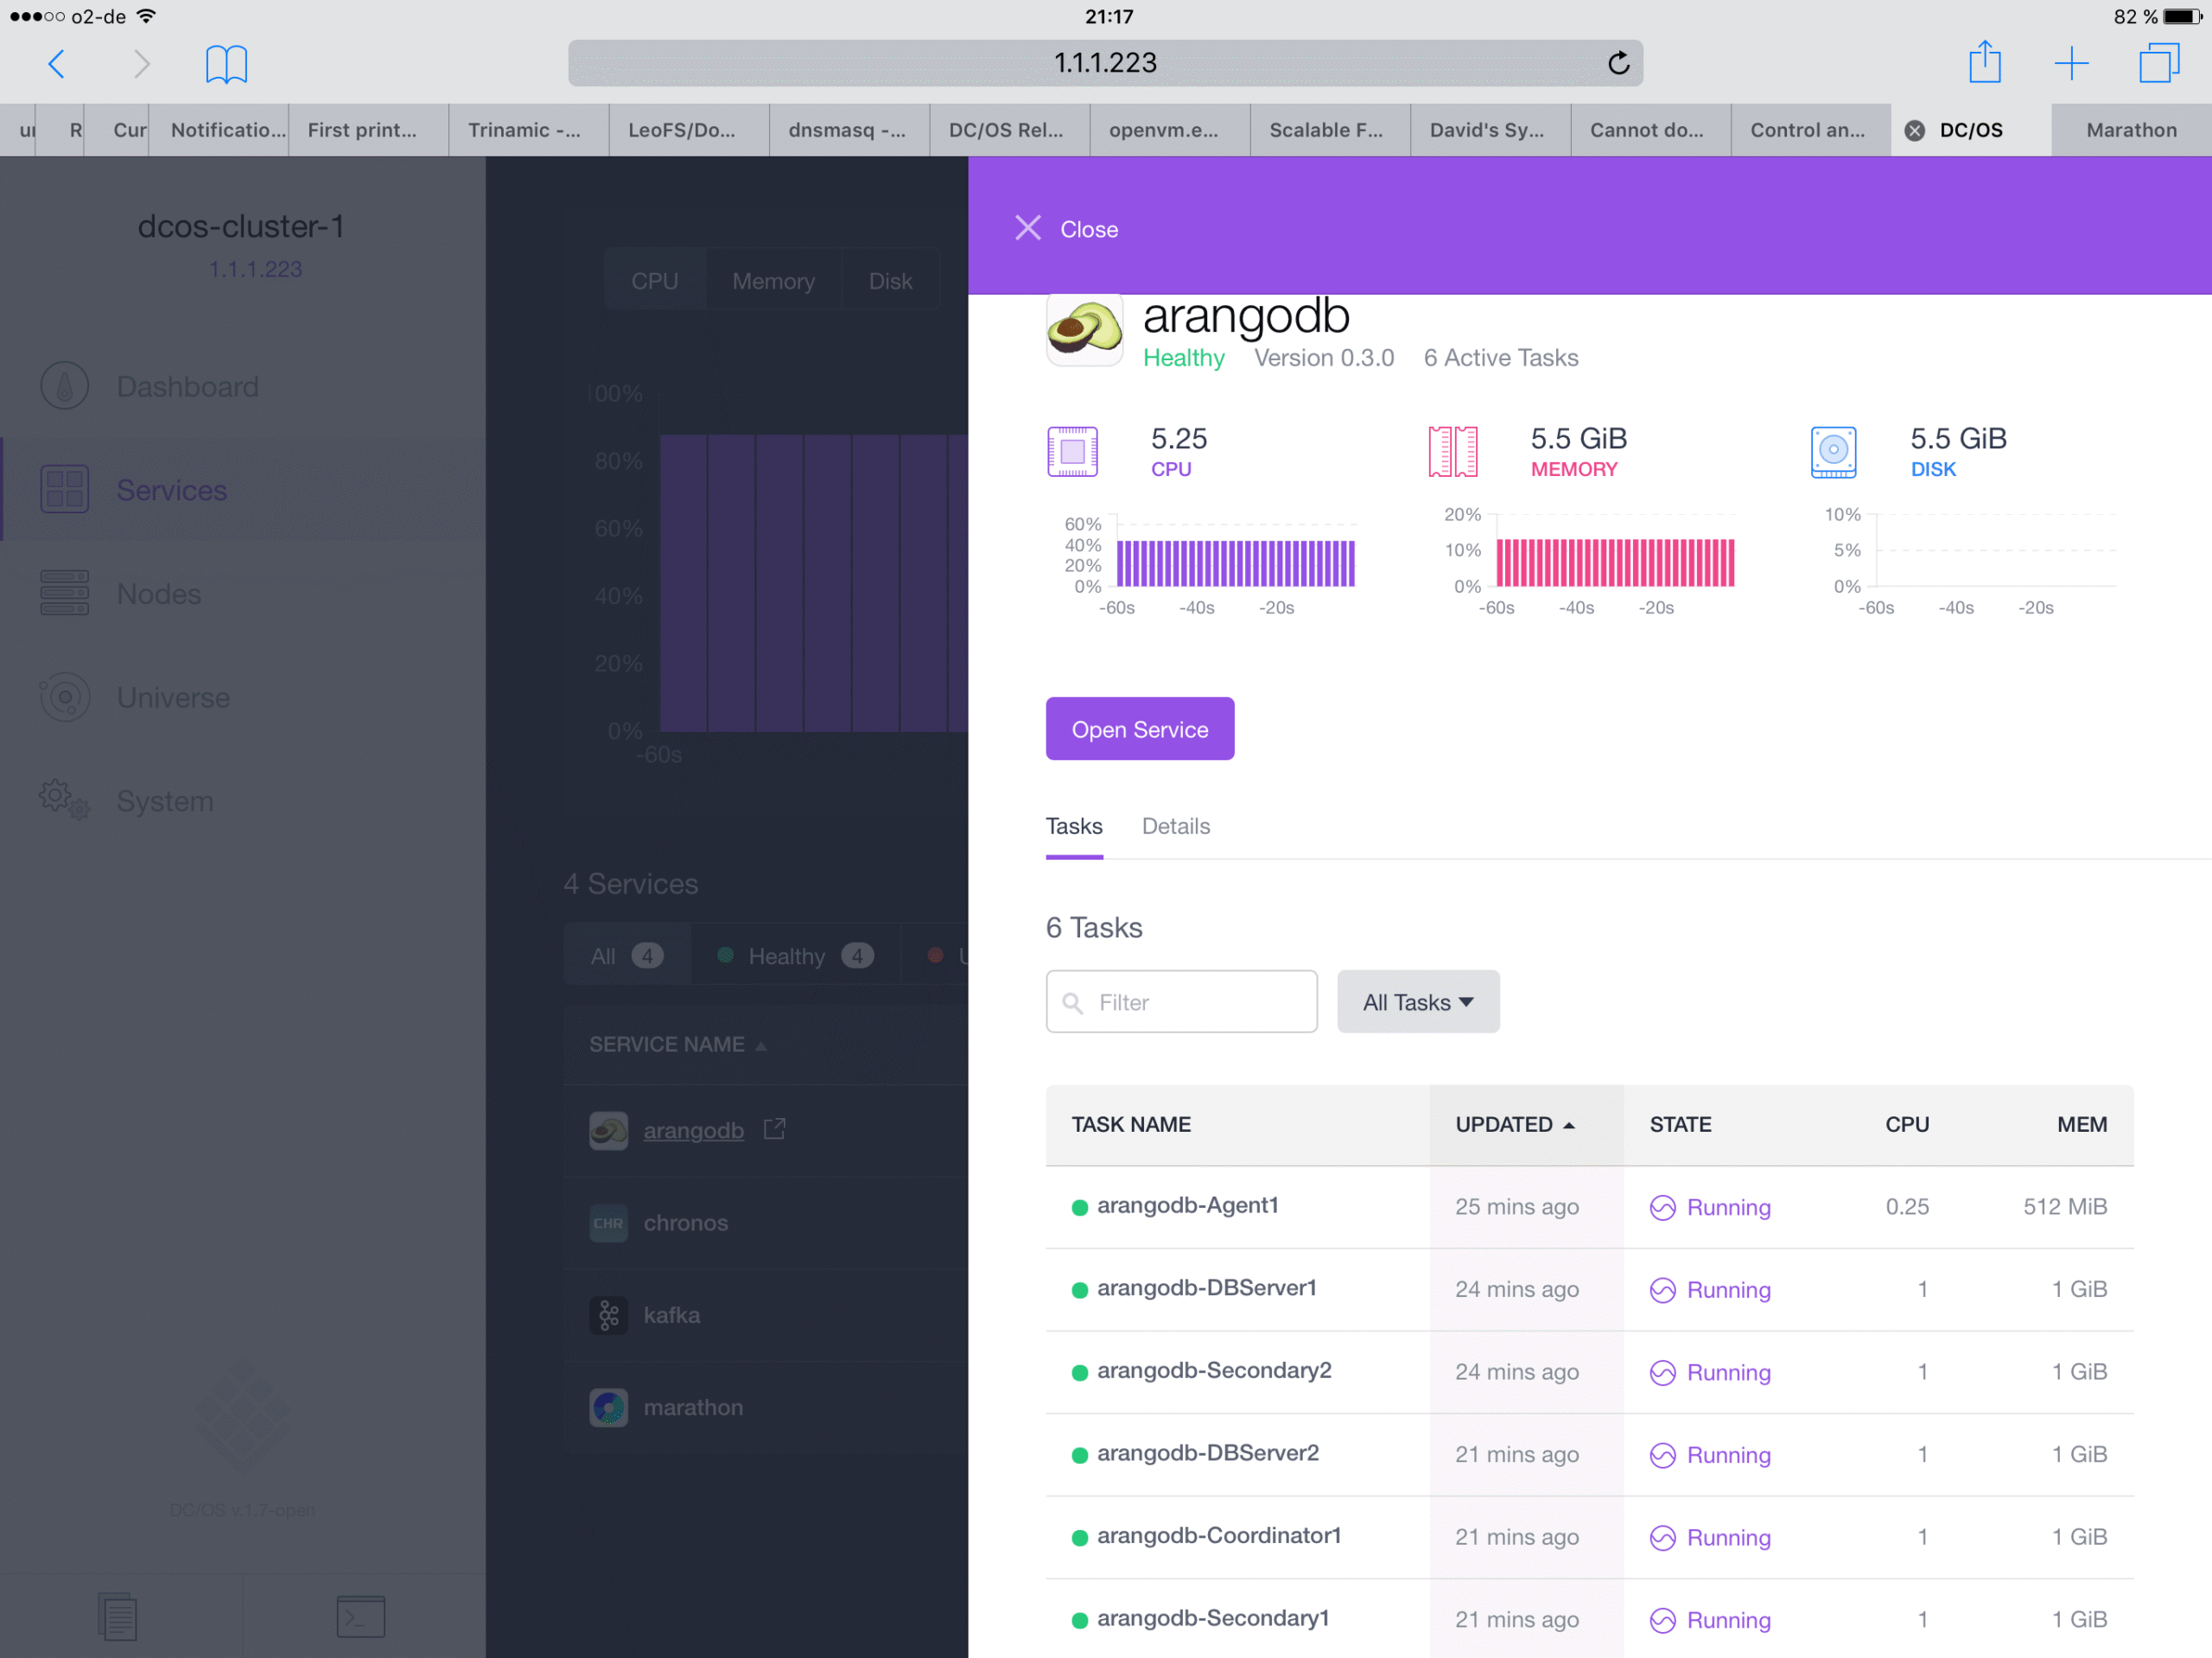Click the Open Service button
Image resolution: width=2212 pixels, height=1658 pixels.
[x=1140, y=729]
